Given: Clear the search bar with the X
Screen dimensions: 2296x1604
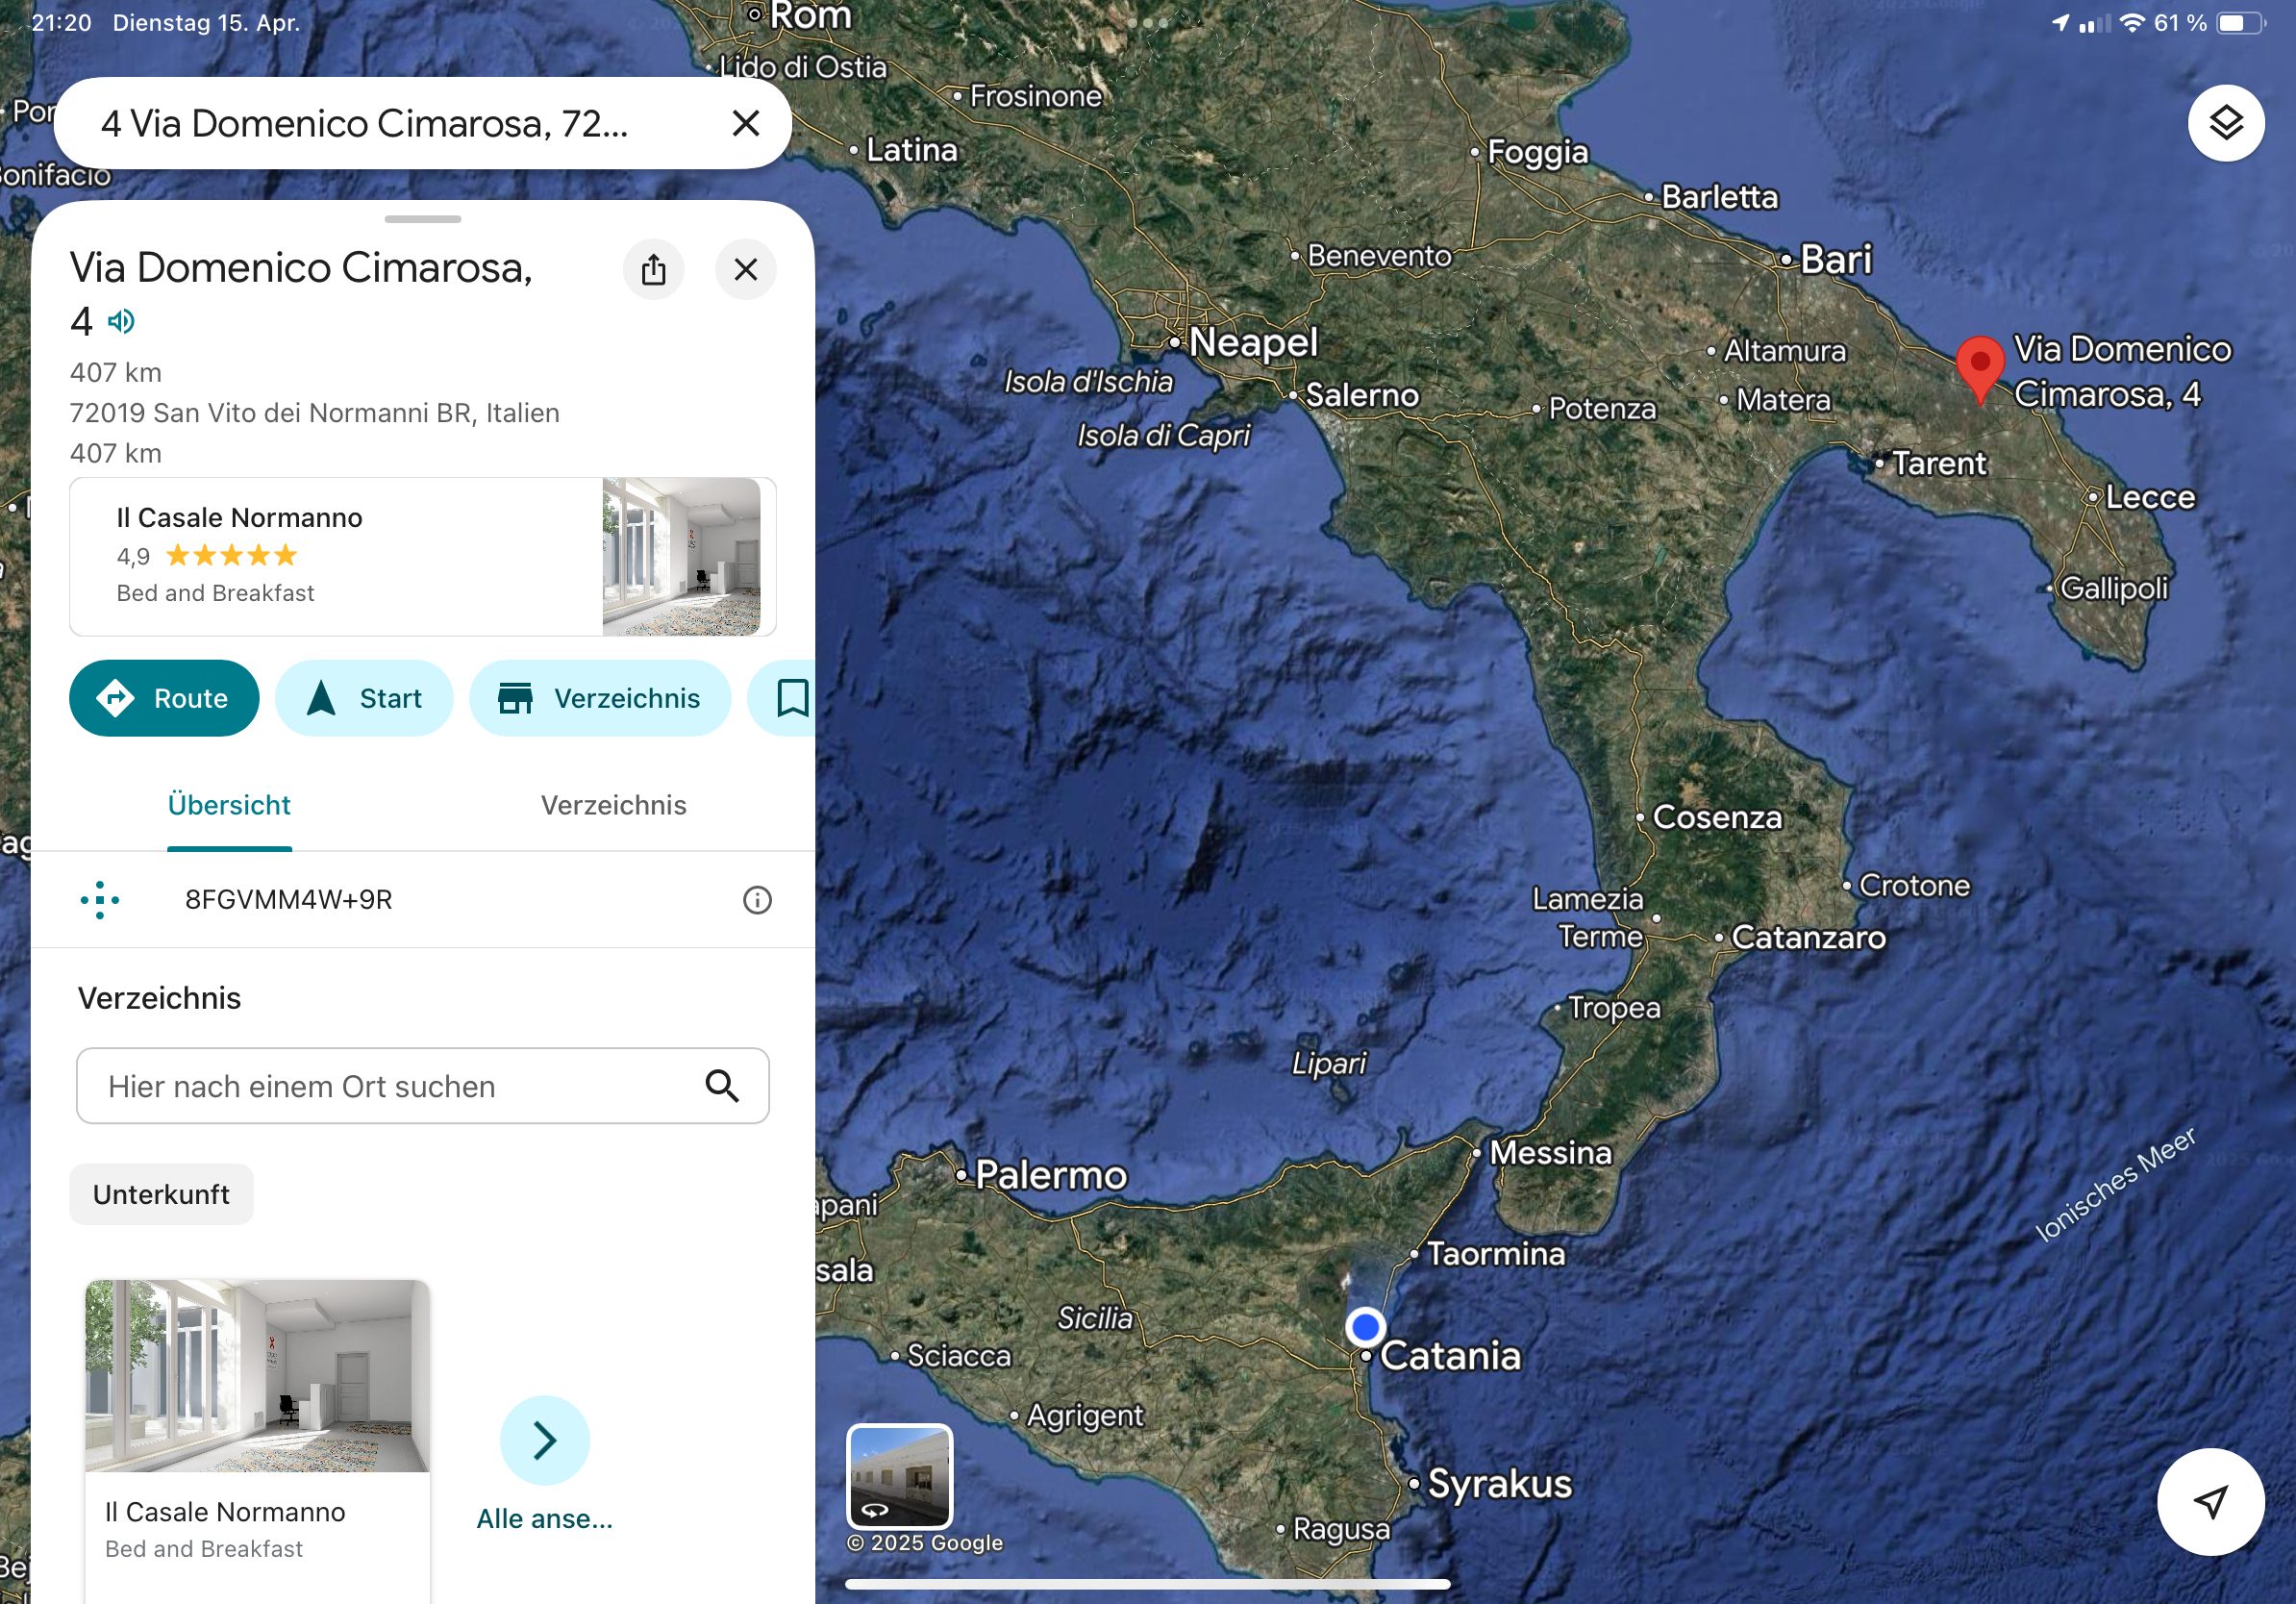Looking at the screenshot, I should (x=745, y=123).
